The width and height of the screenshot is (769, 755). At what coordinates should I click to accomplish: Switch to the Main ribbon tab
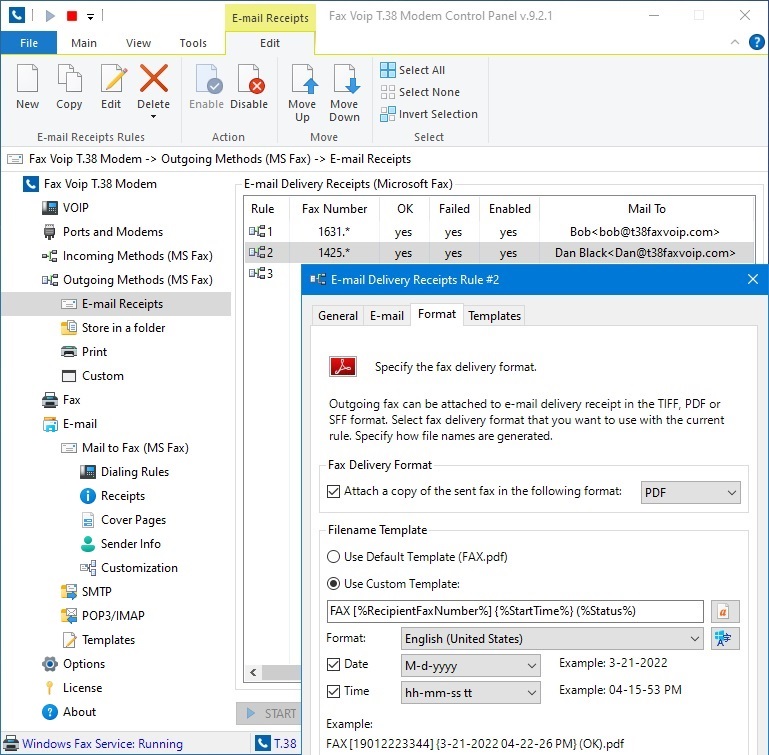coord(84,43)
